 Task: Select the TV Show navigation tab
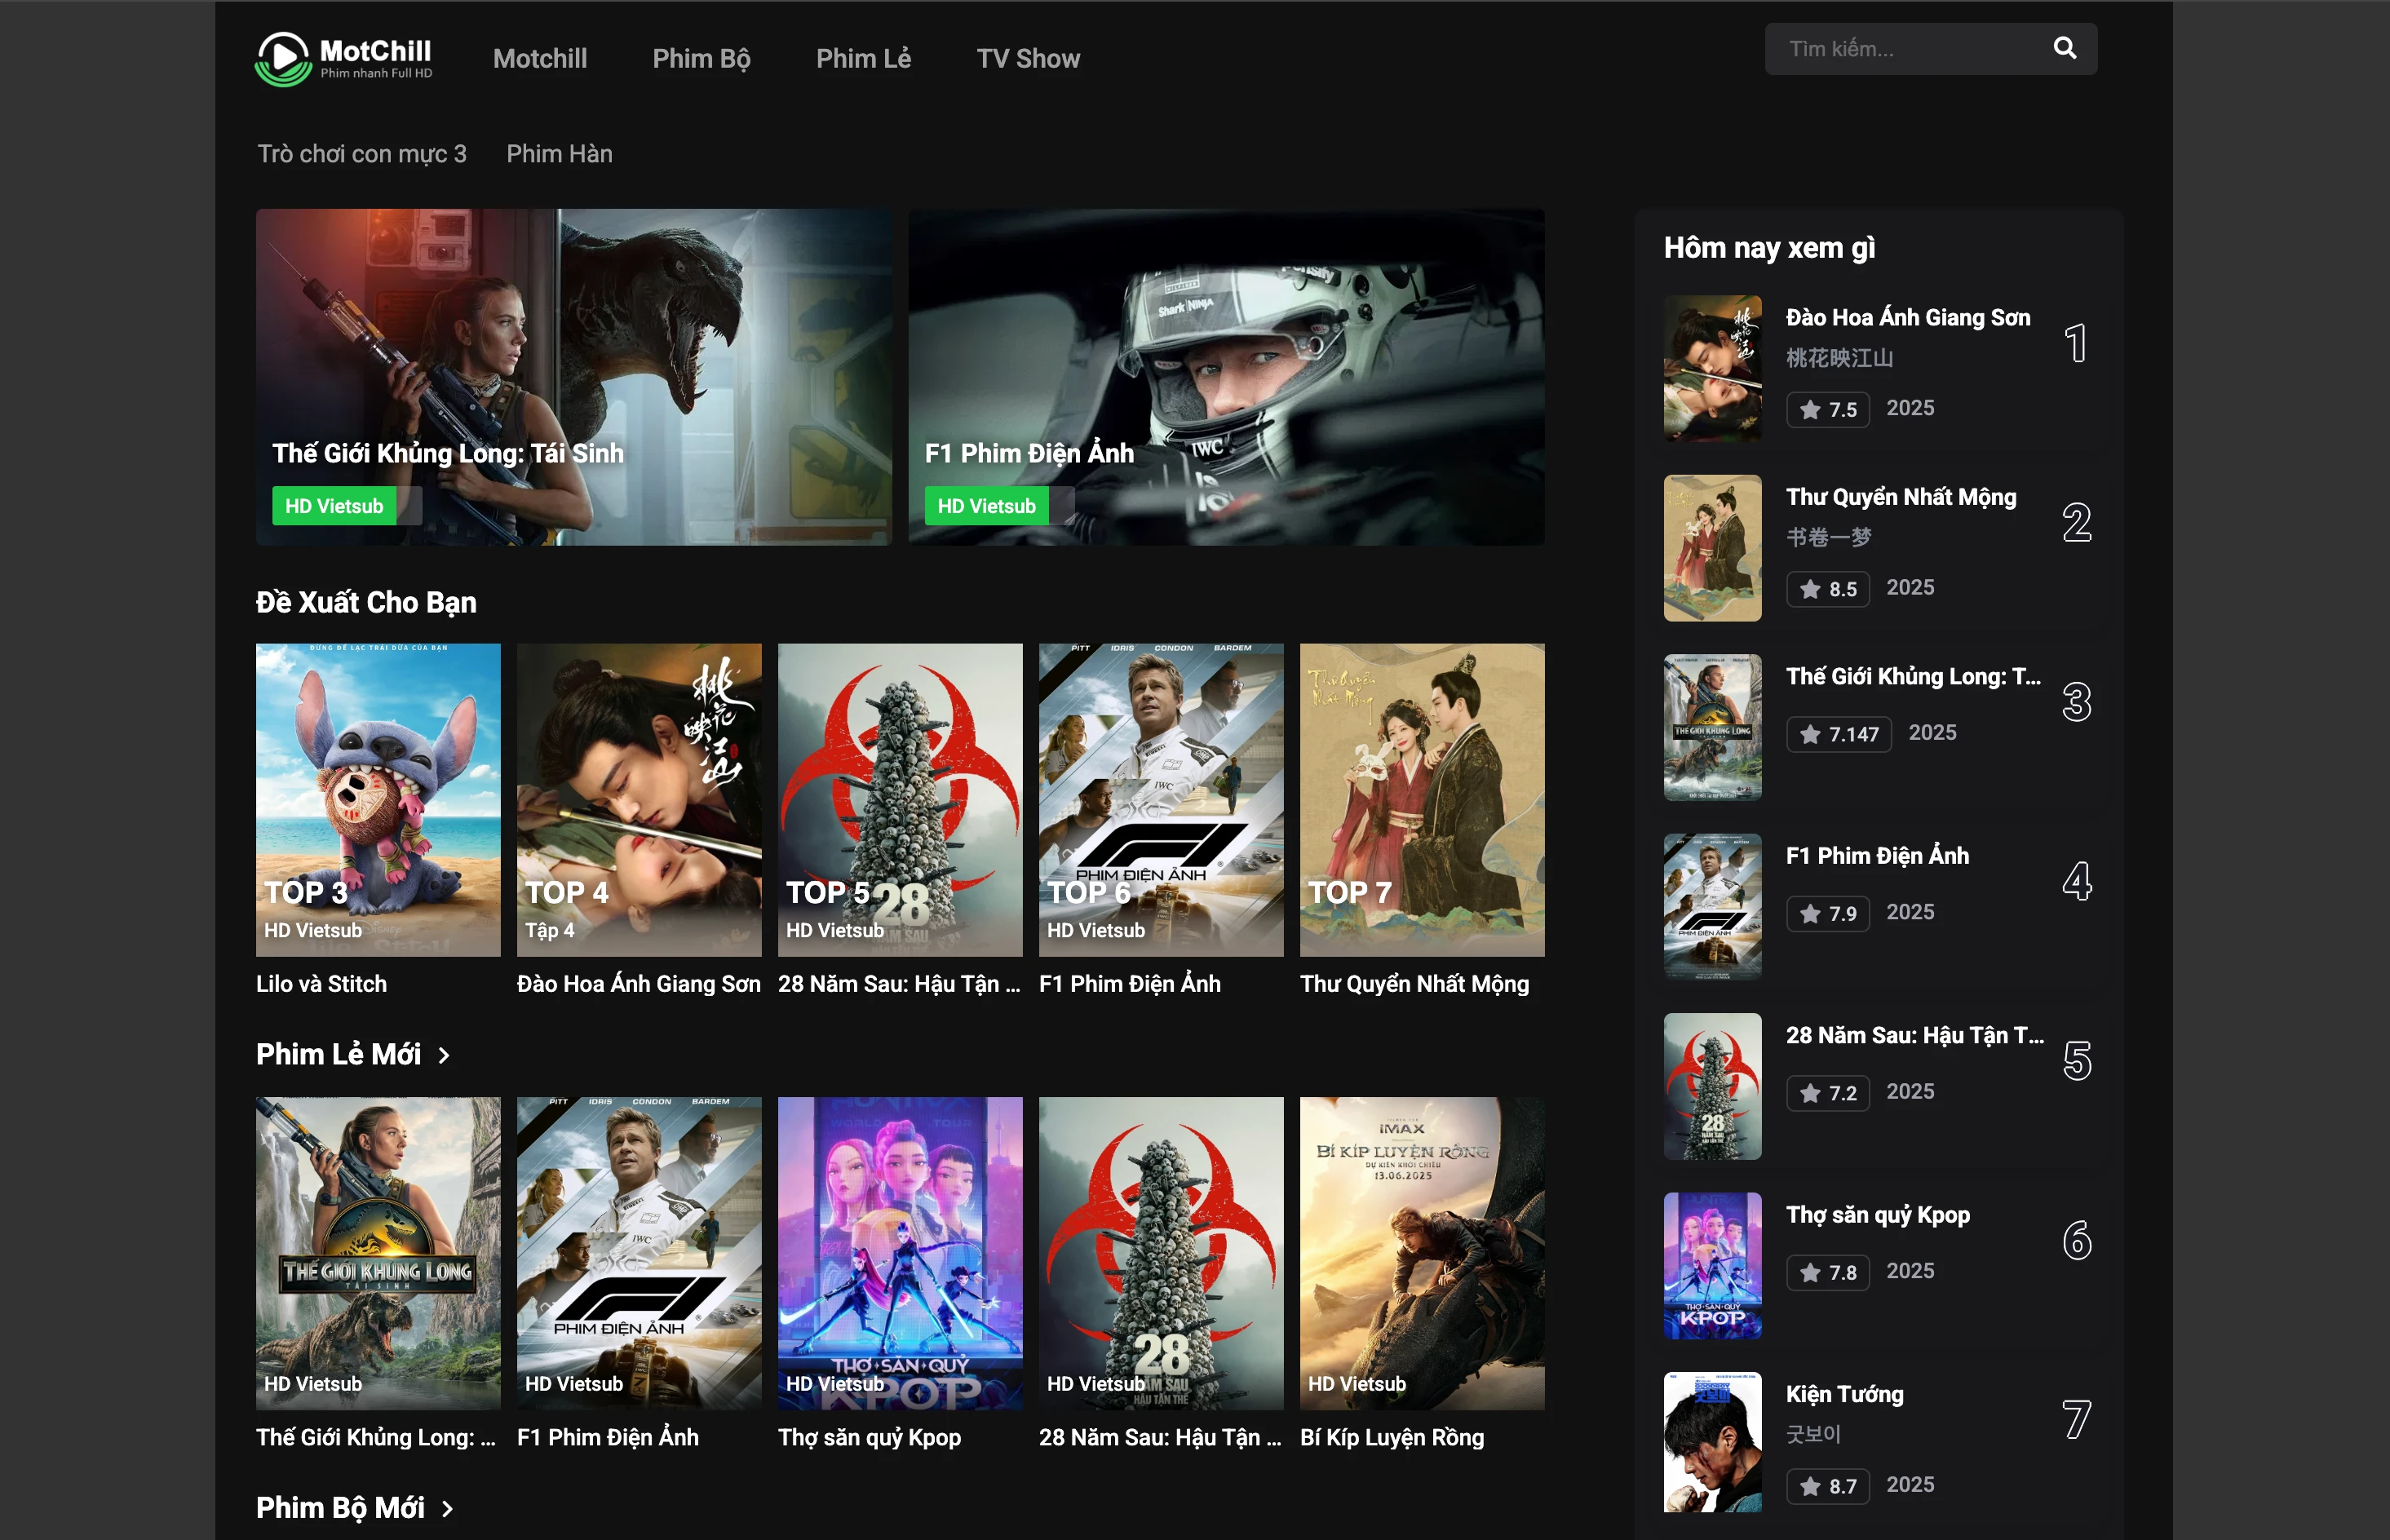1028,58
